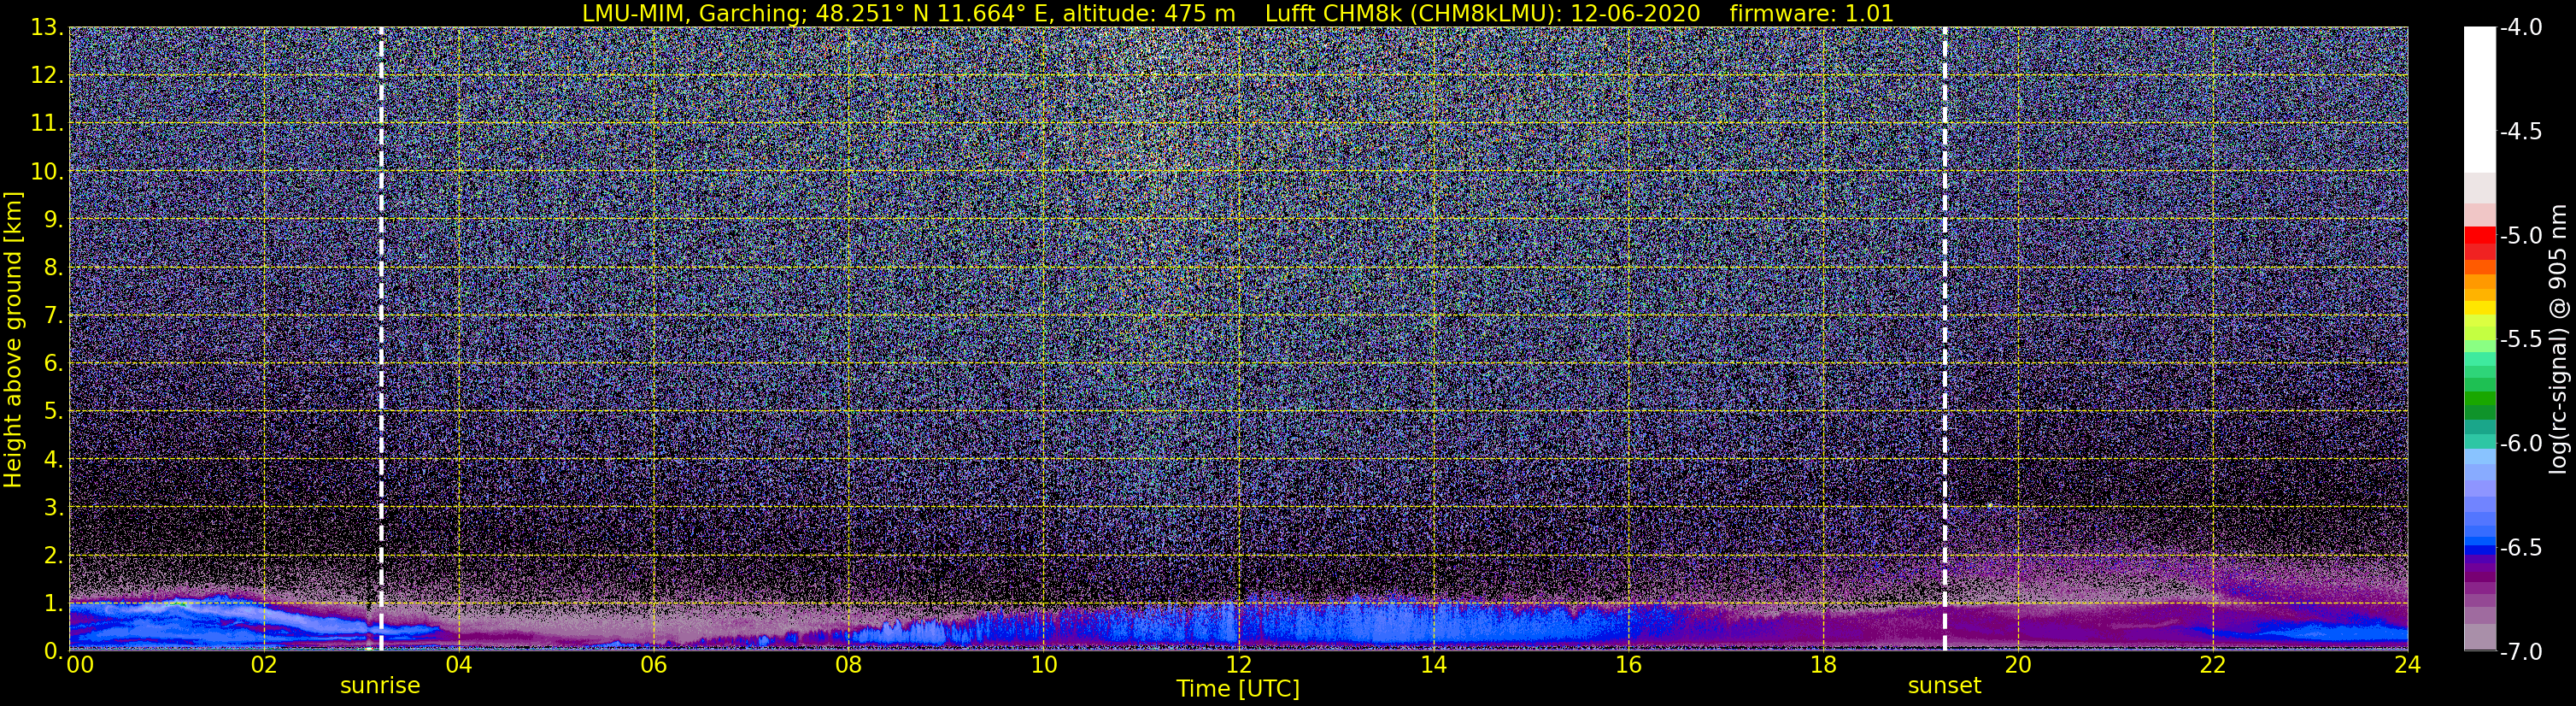Click the '00' tick on the time axis

coord(80,665)
